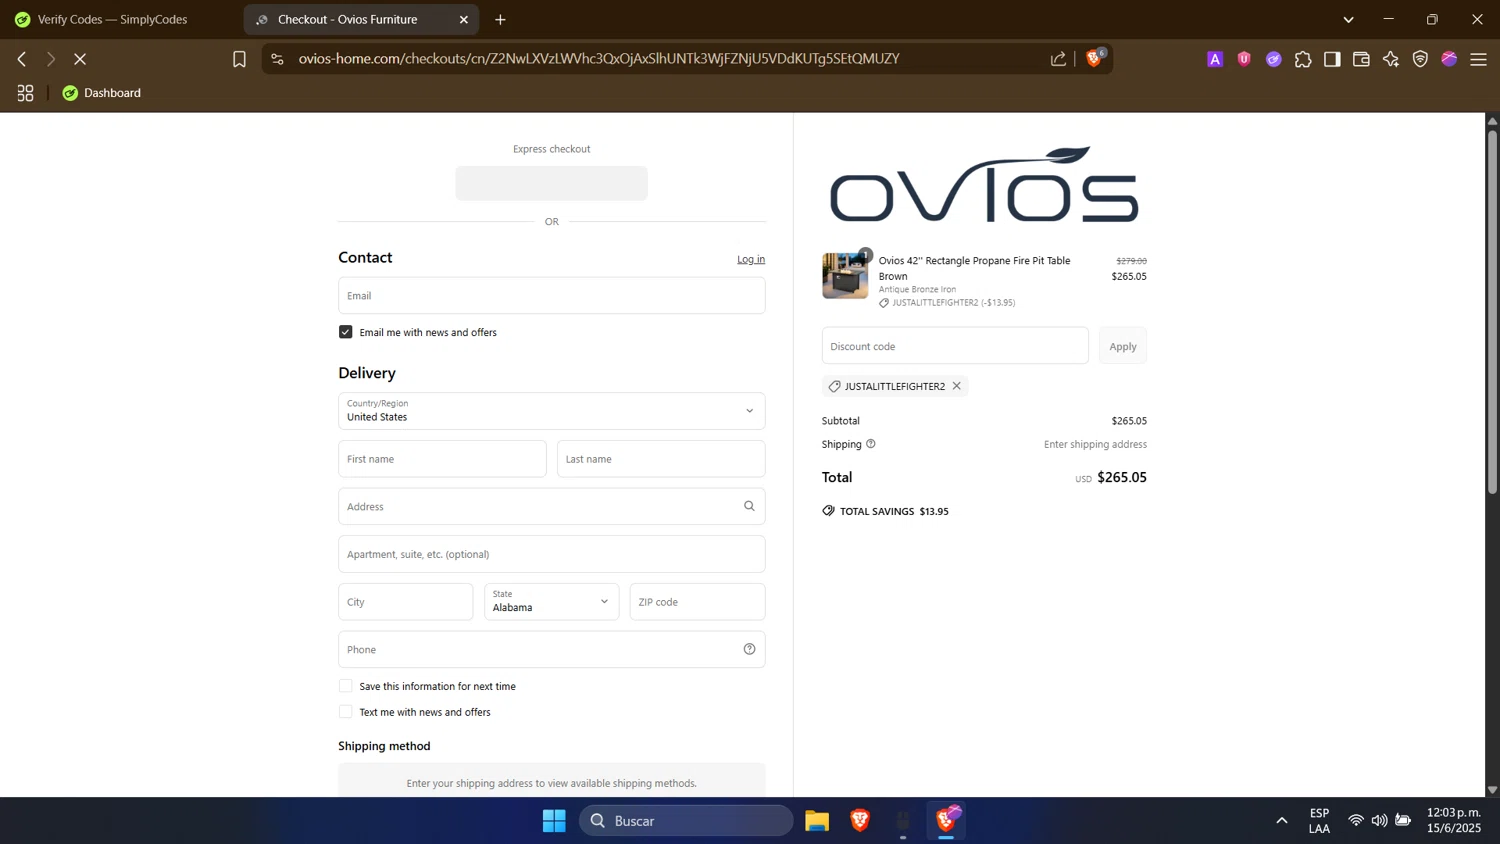Open clock showing 12:03 p.m.
Viewport: 1500px width, 844px height.
pyautogui.click(x=1454, y=820)
